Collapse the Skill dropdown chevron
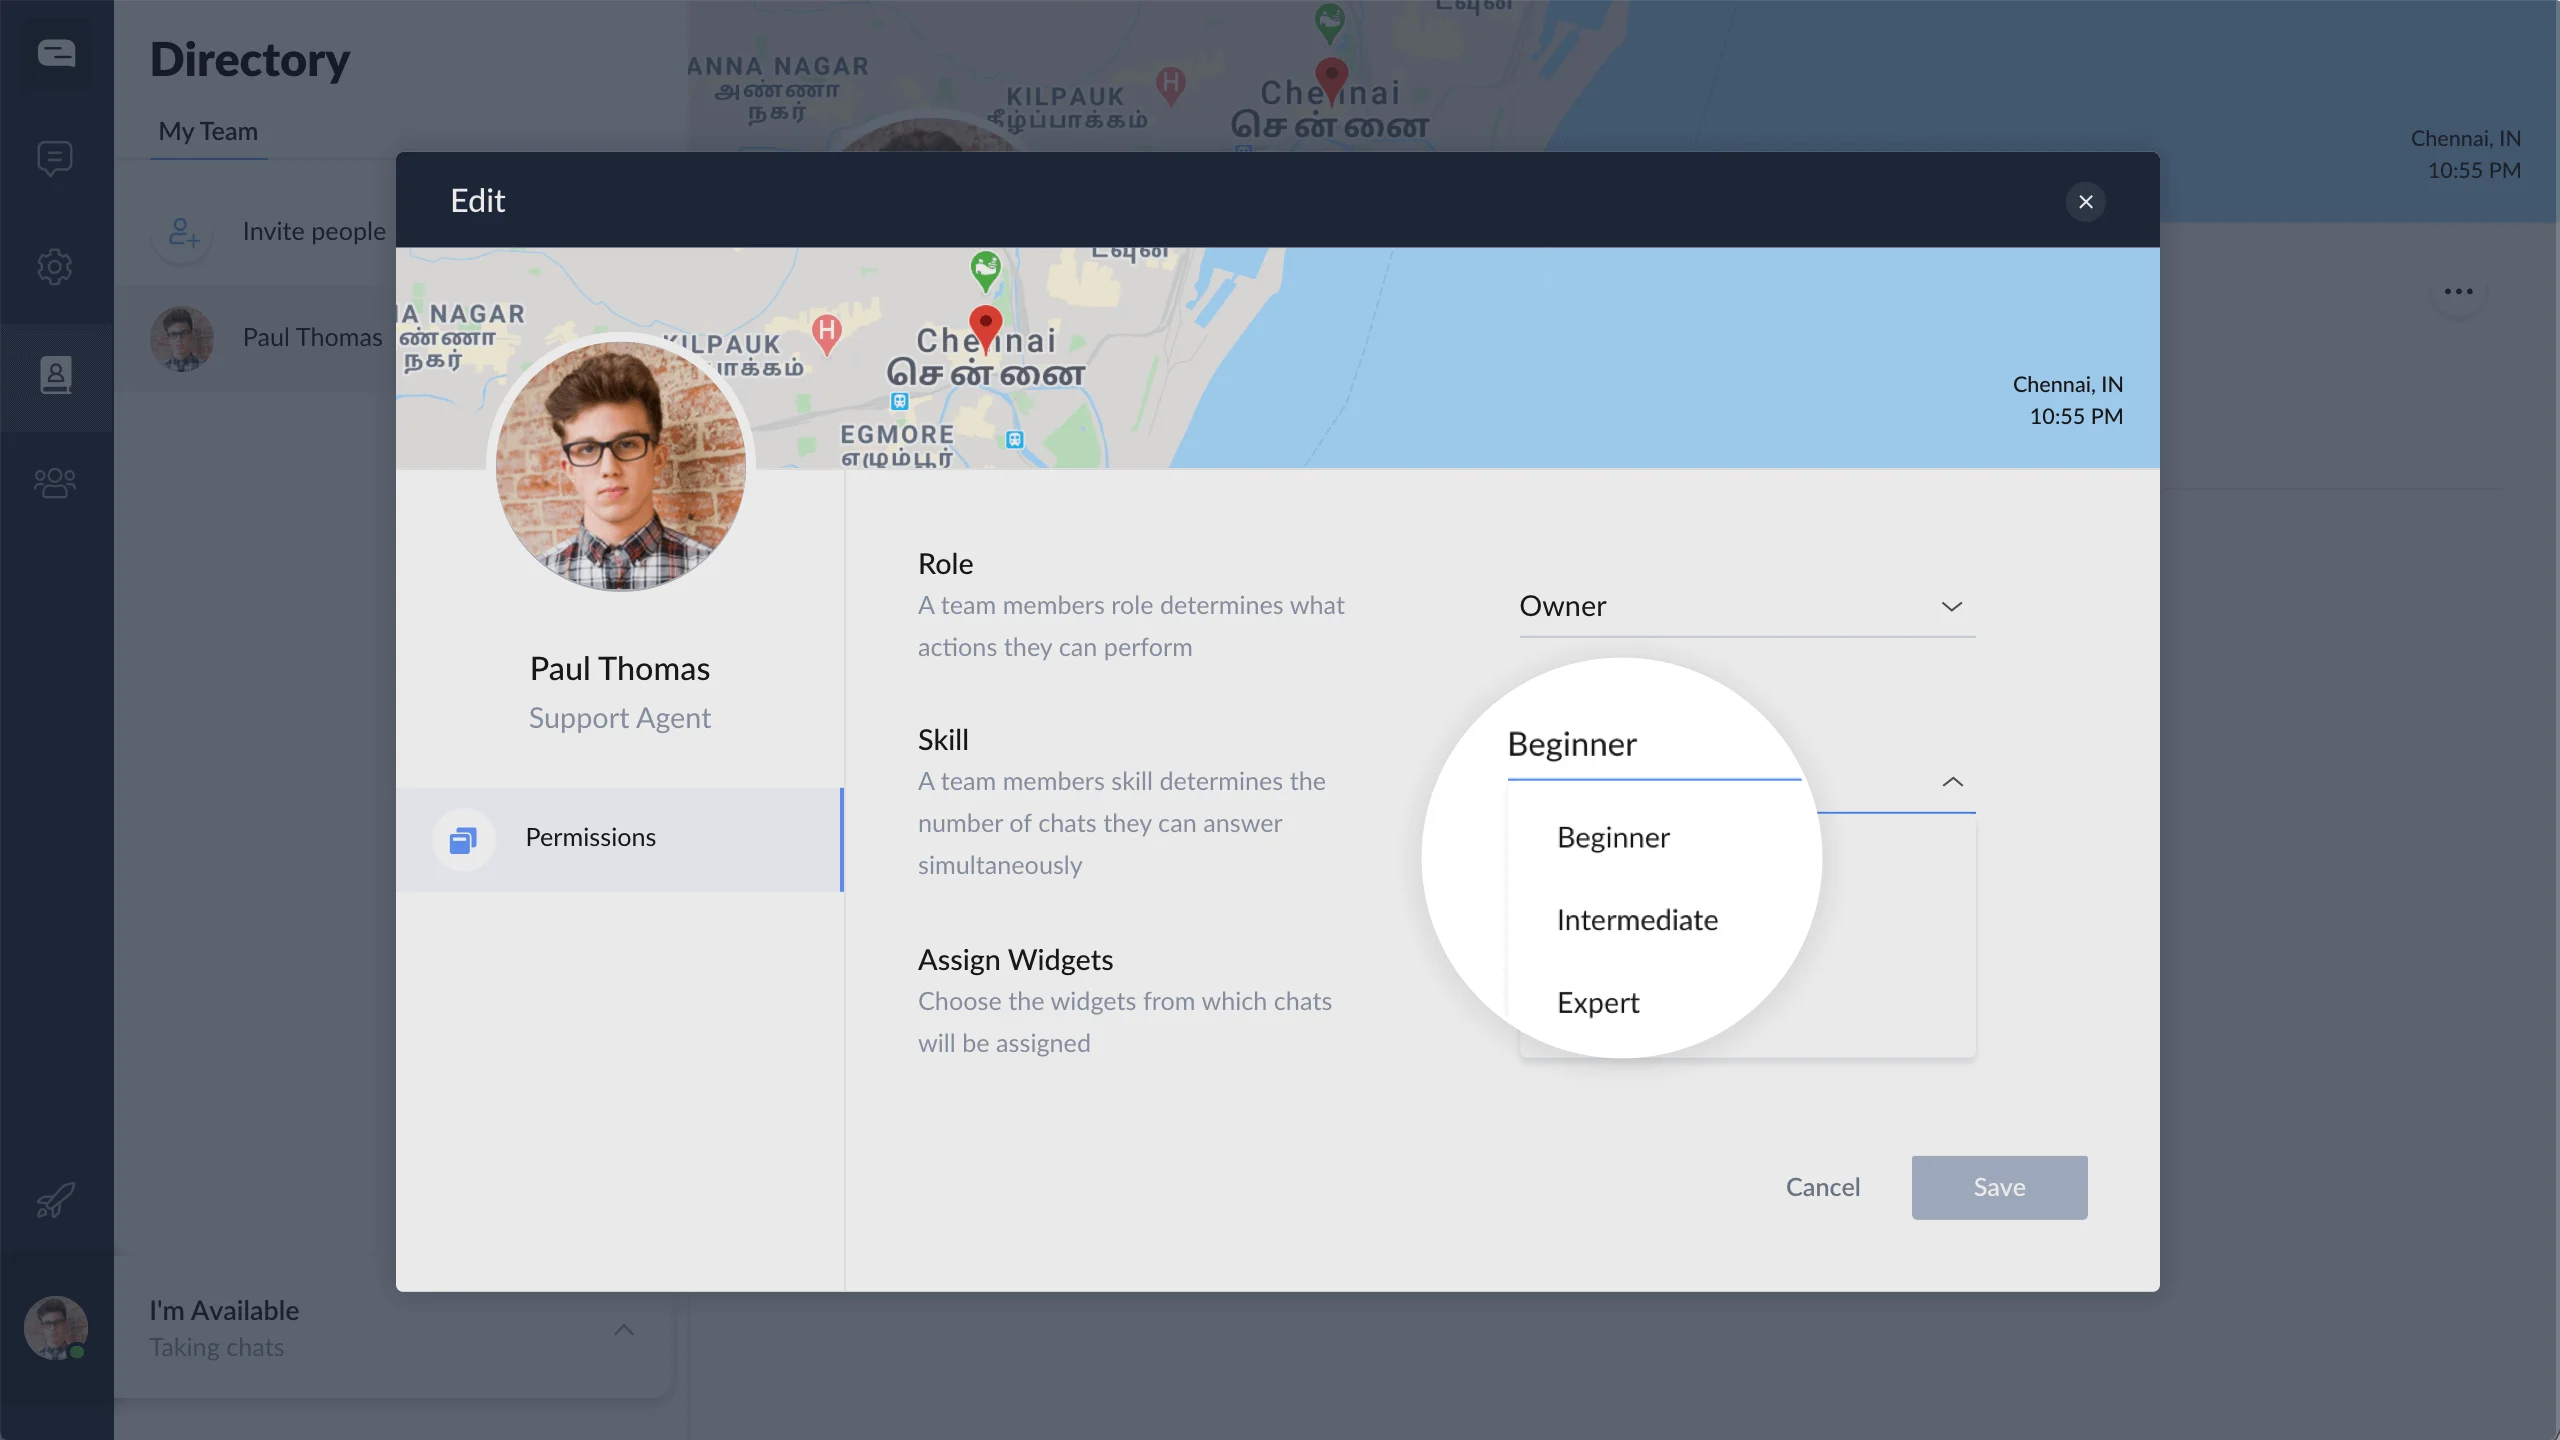The height and width of the screenshot is (1440, 2560). pos(1952,782)
